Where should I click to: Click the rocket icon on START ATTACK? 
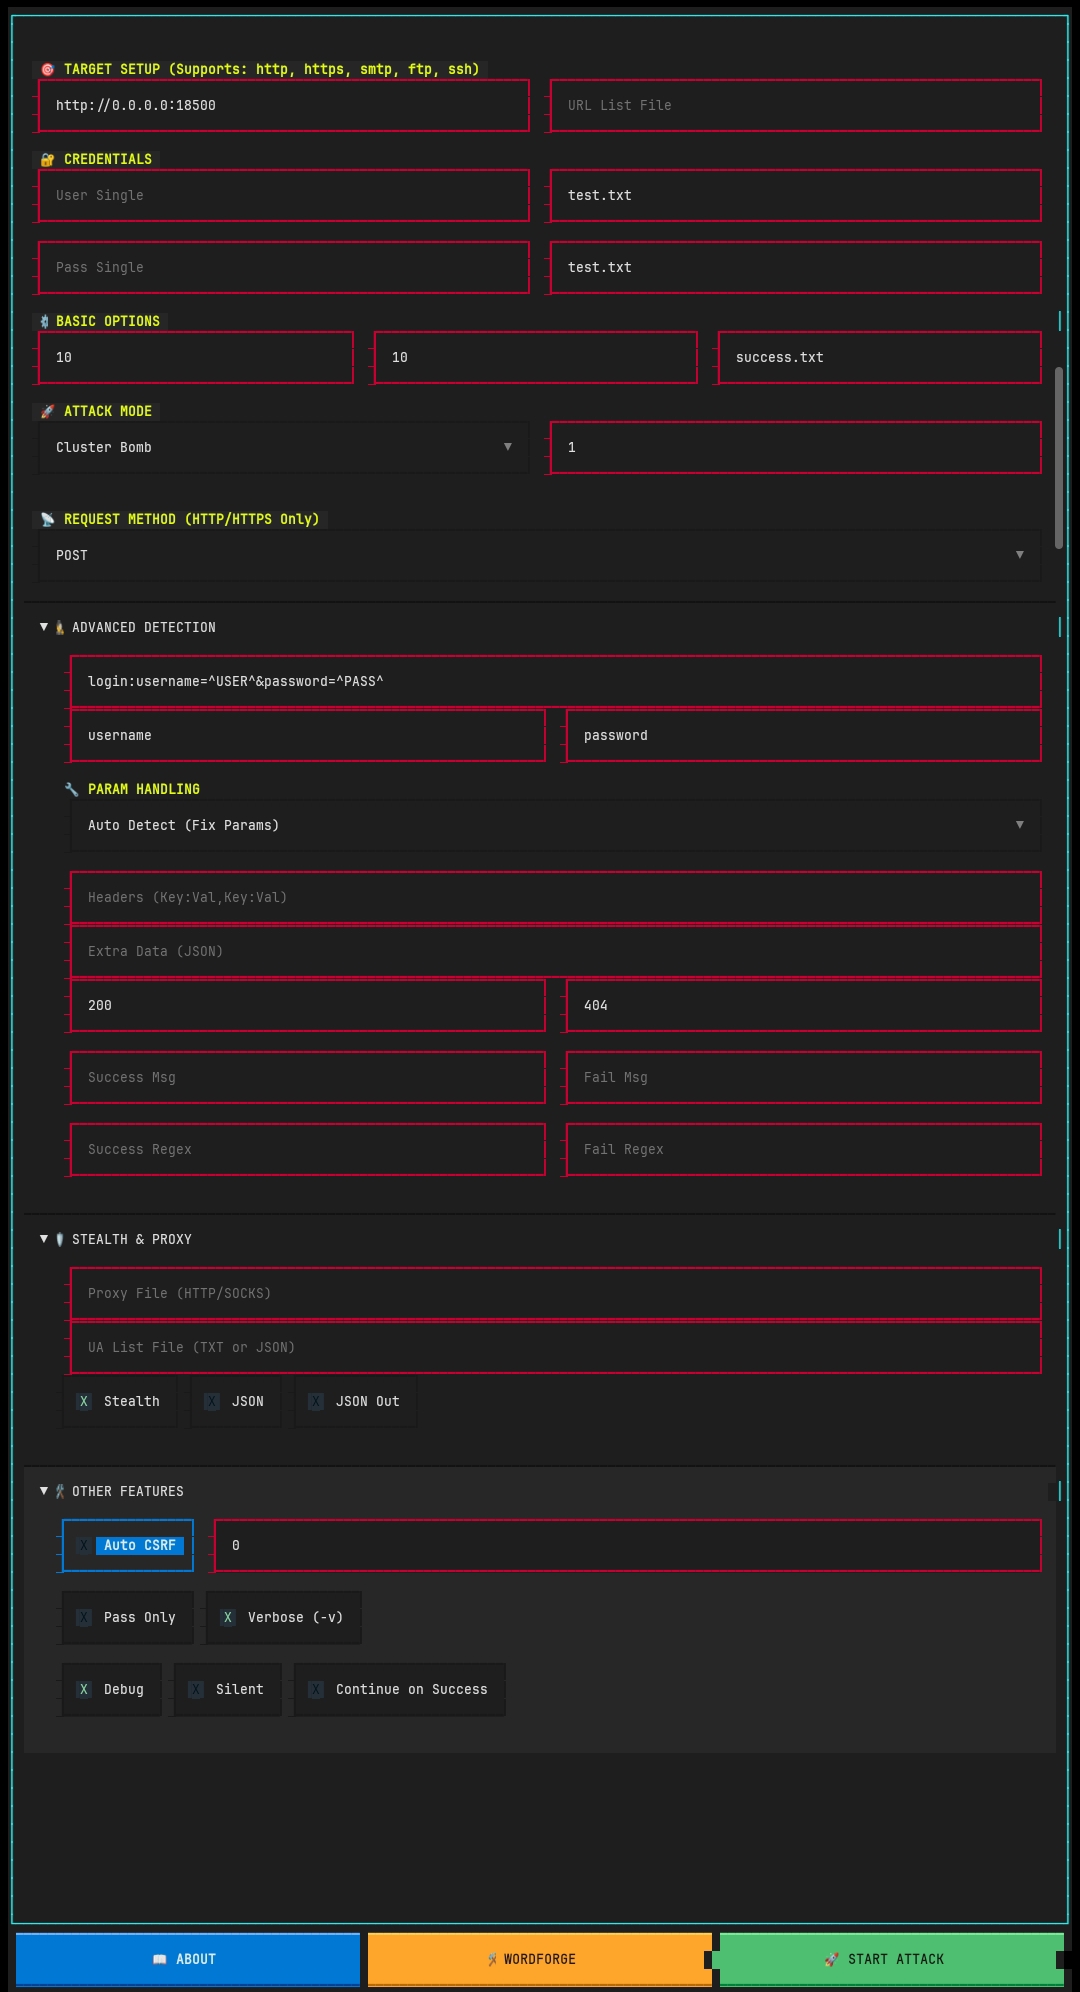(x=831, y=1959)
